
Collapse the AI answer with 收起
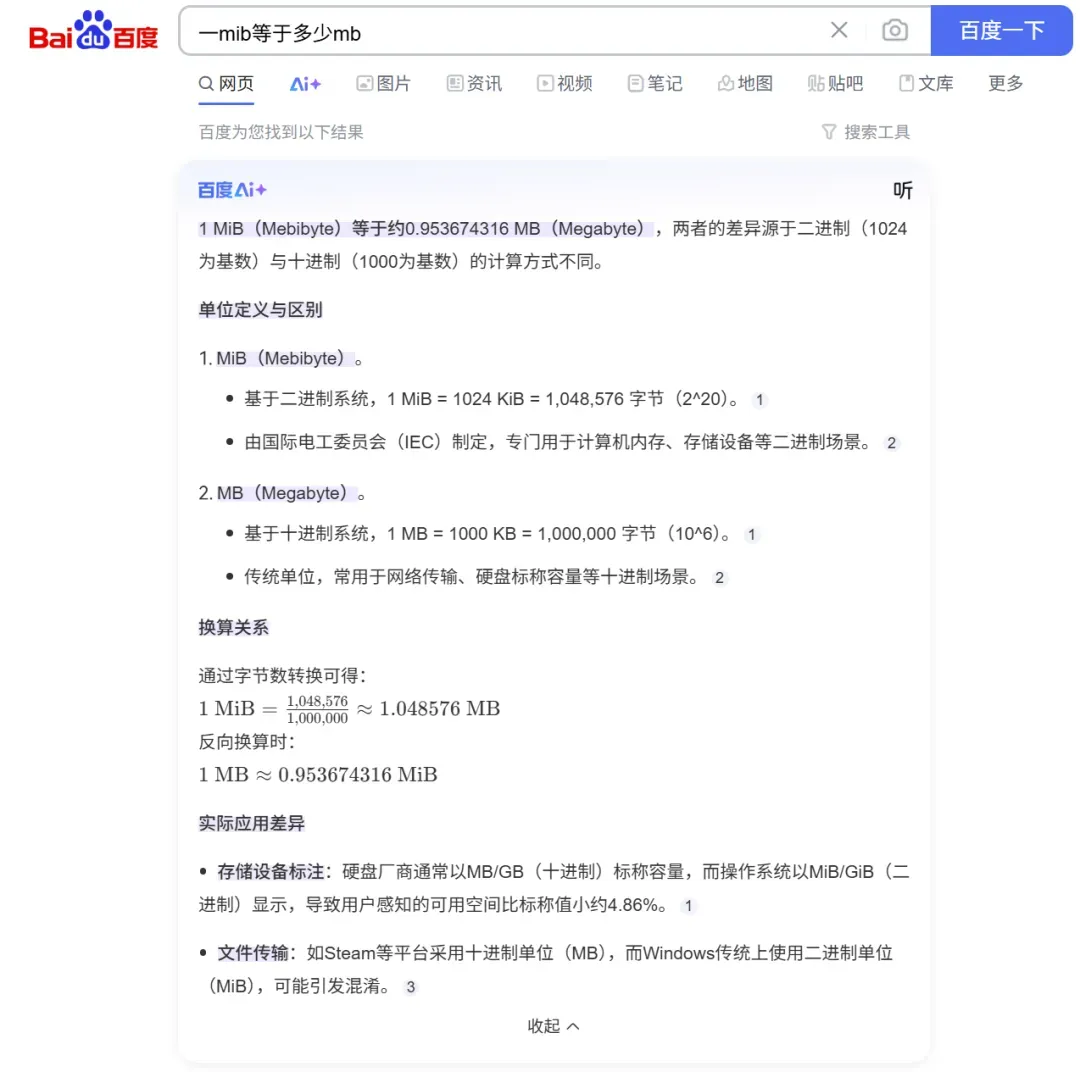553,1026
